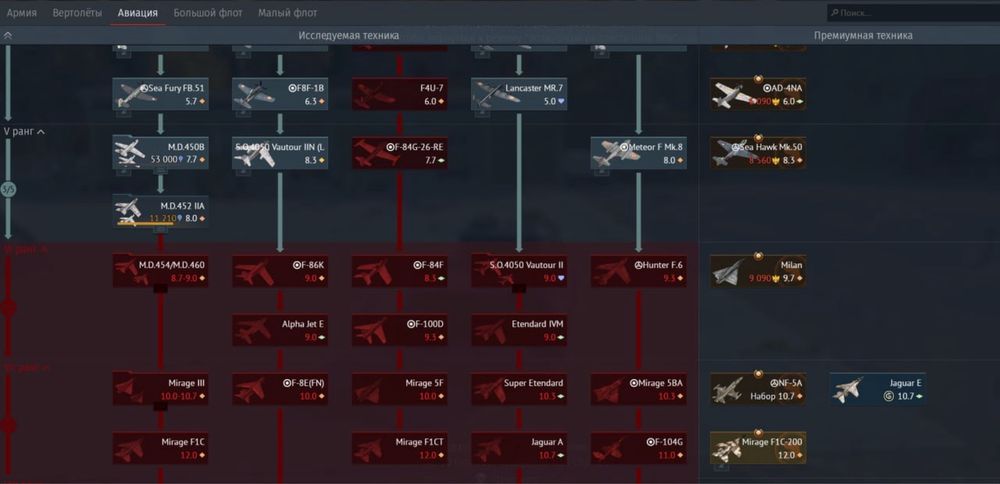Image resolution: width=1000 pixels, height=484 pixels.
Task: Expand the Mirage III group tab
Action: pos(161,406)
